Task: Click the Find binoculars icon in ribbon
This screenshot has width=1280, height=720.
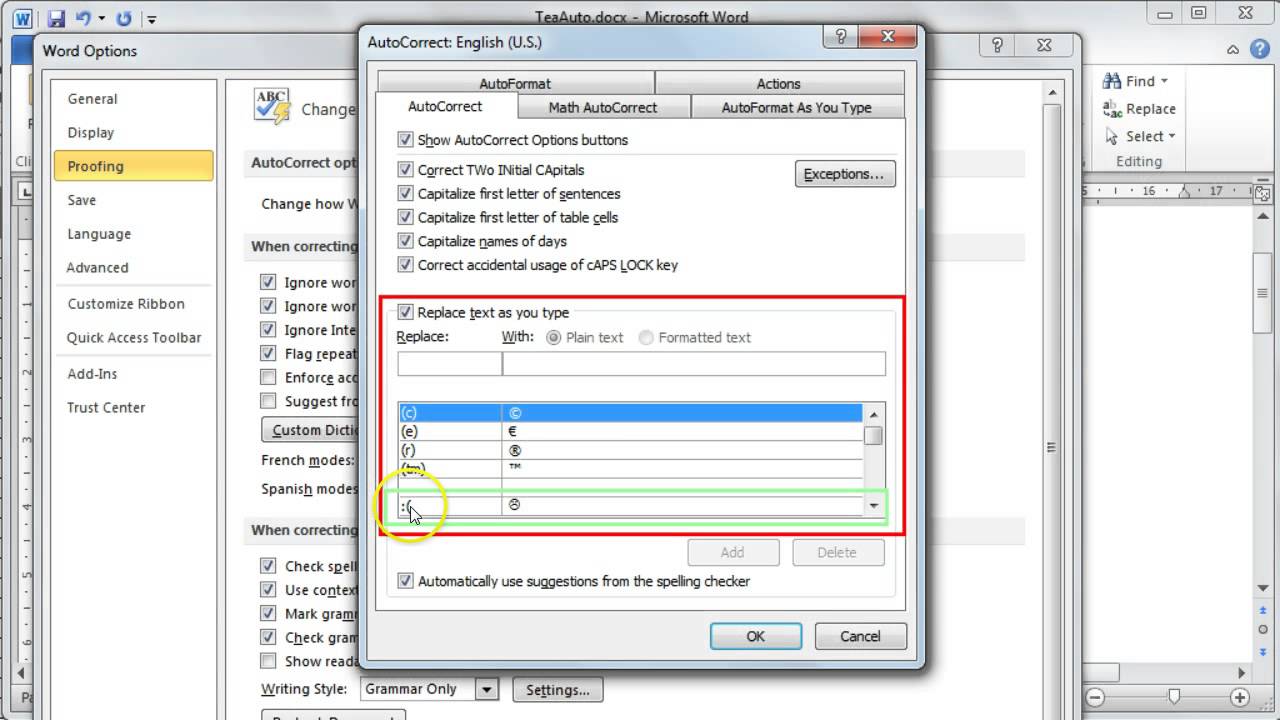Action: pyautogui.click(x=1112, y=81)
